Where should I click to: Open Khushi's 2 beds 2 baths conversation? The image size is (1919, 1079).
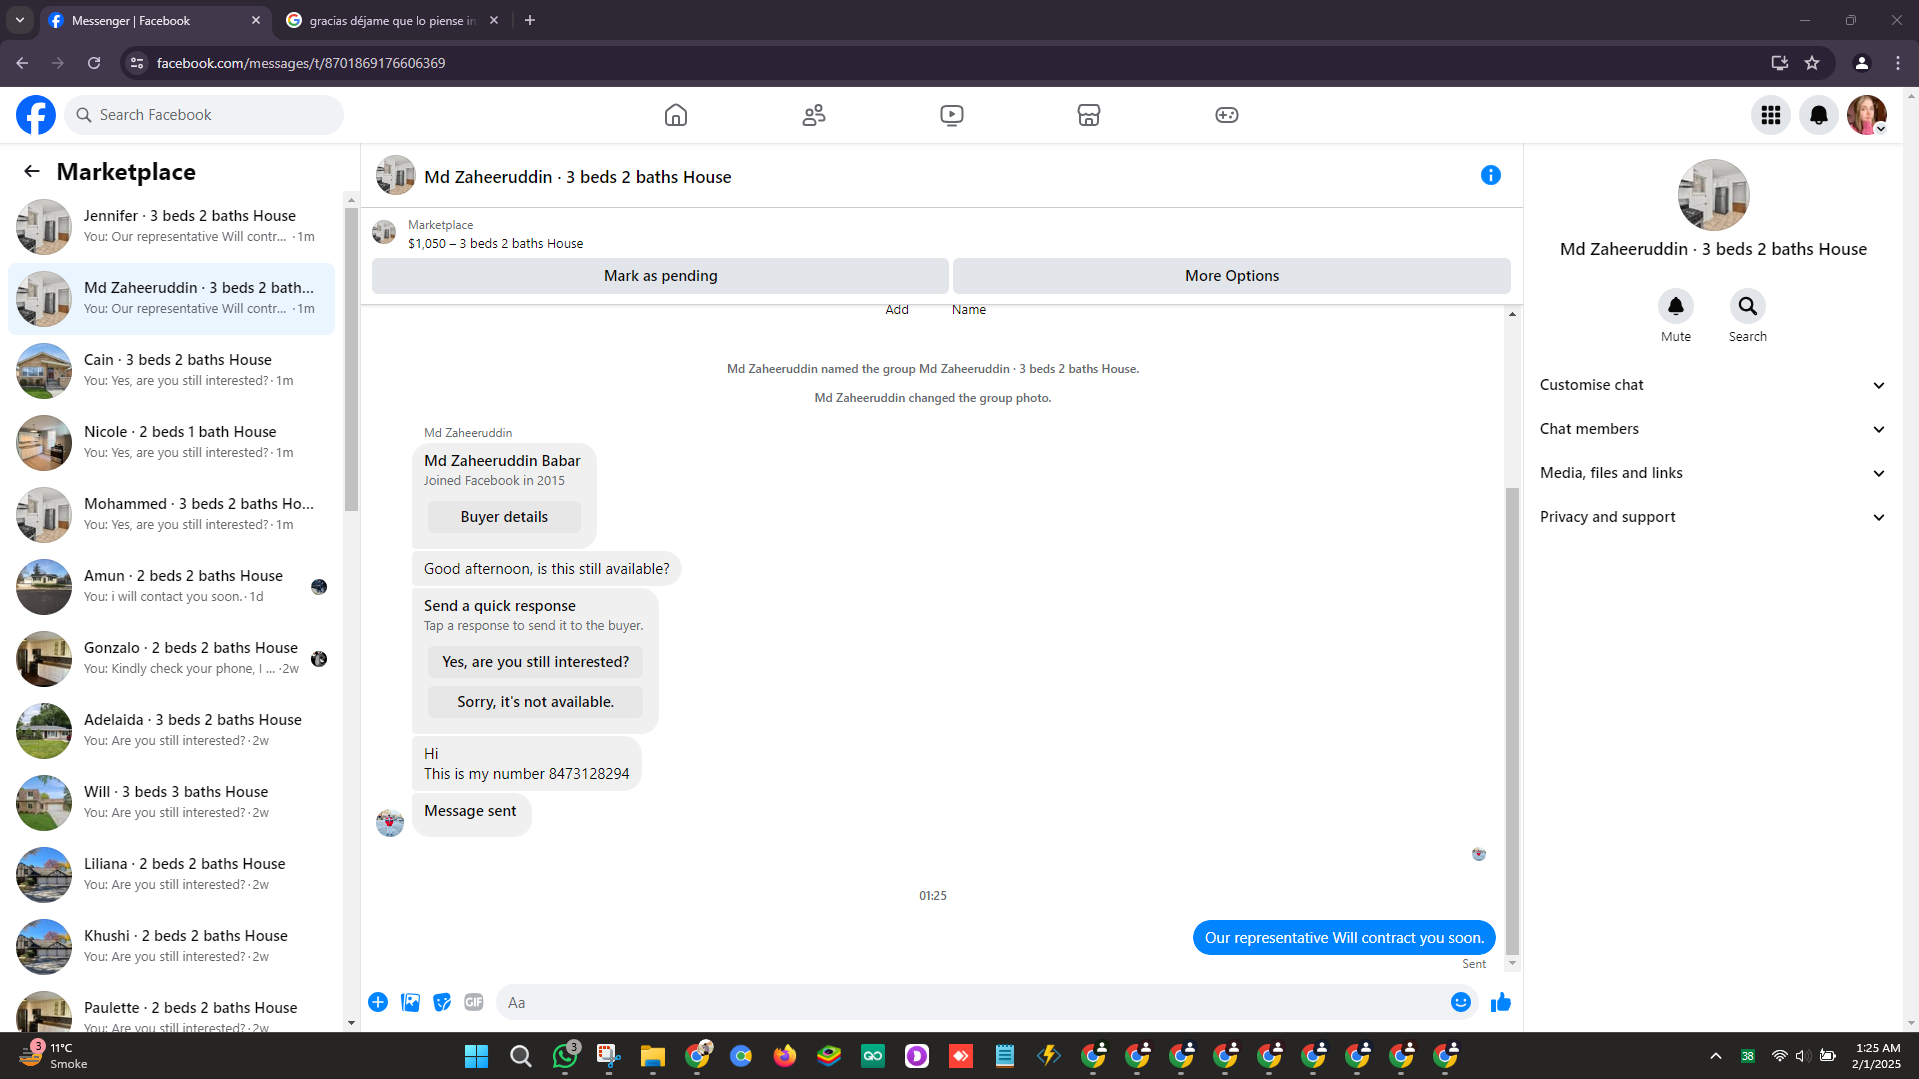[171, 946]
